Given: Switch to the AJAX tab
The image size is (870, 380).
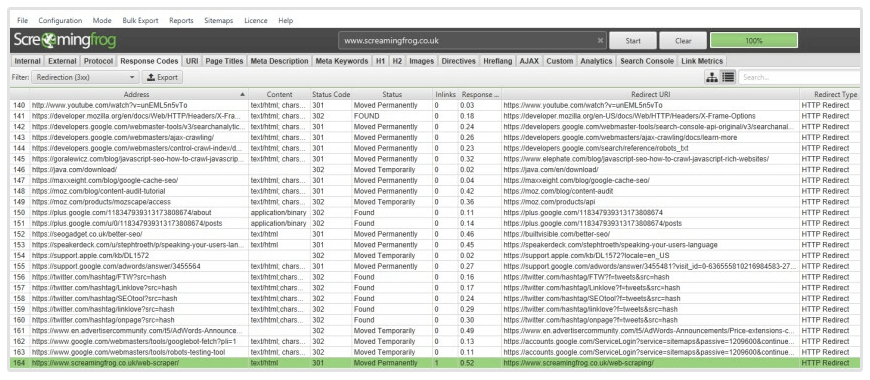Looking at the screenshot, I should click(529, 61).
